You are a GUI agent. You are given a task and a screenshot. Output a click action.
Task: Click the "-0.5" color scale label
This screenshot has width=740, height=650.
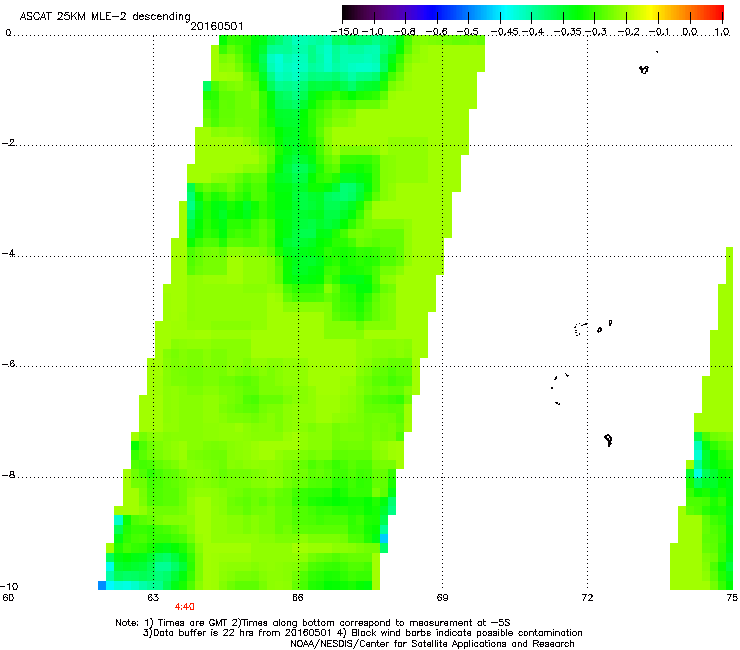468,32
